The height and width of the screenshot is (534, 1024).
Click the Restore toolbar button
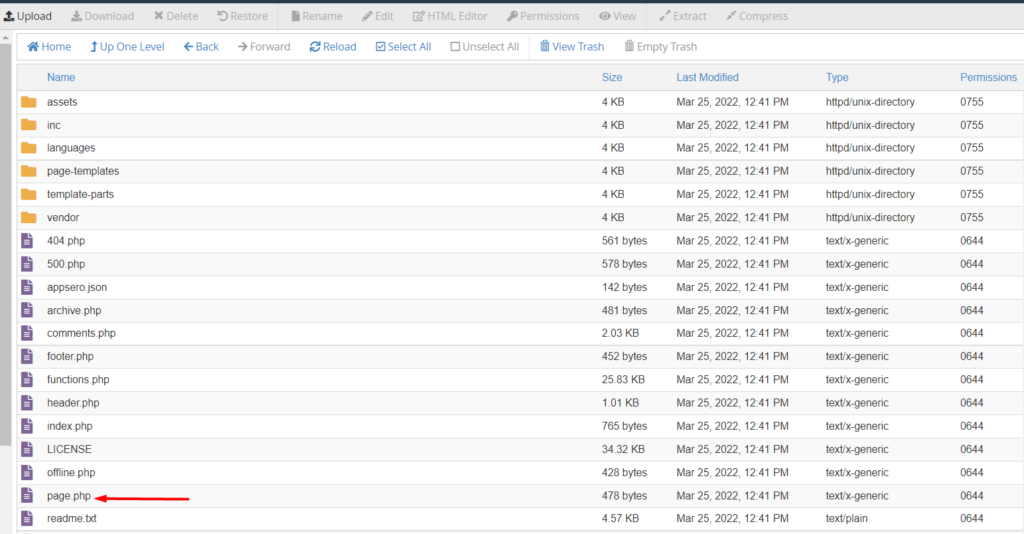242,16
